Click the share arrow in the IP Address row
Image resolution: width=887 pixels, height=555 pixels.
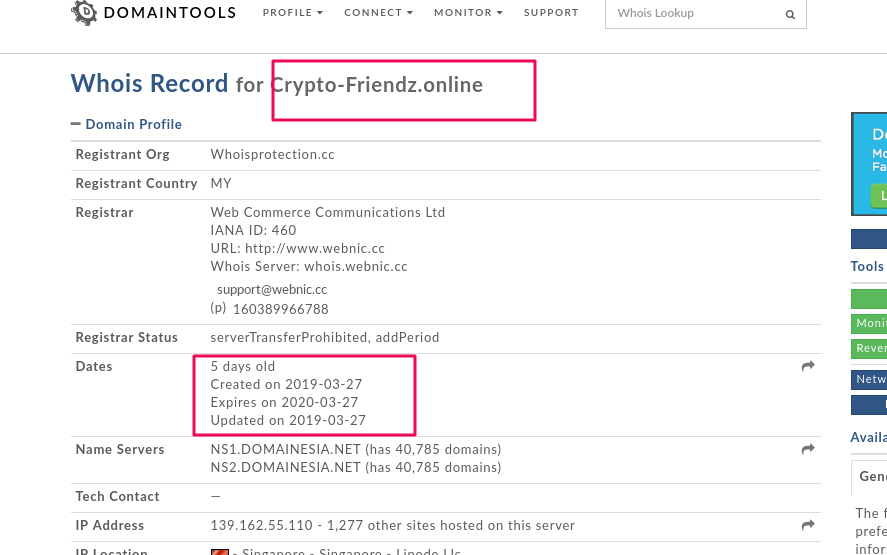(808, 526)
